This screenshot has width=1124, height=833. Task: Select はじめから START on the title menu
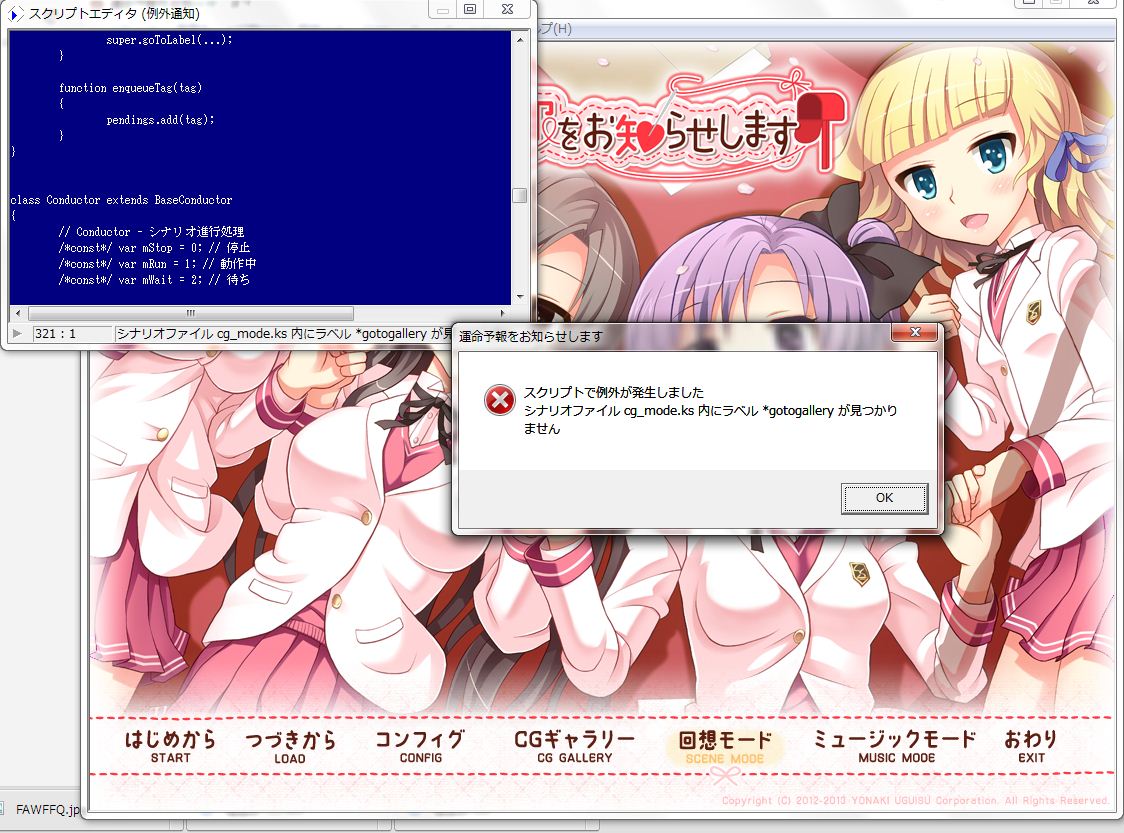pos(171,746)
